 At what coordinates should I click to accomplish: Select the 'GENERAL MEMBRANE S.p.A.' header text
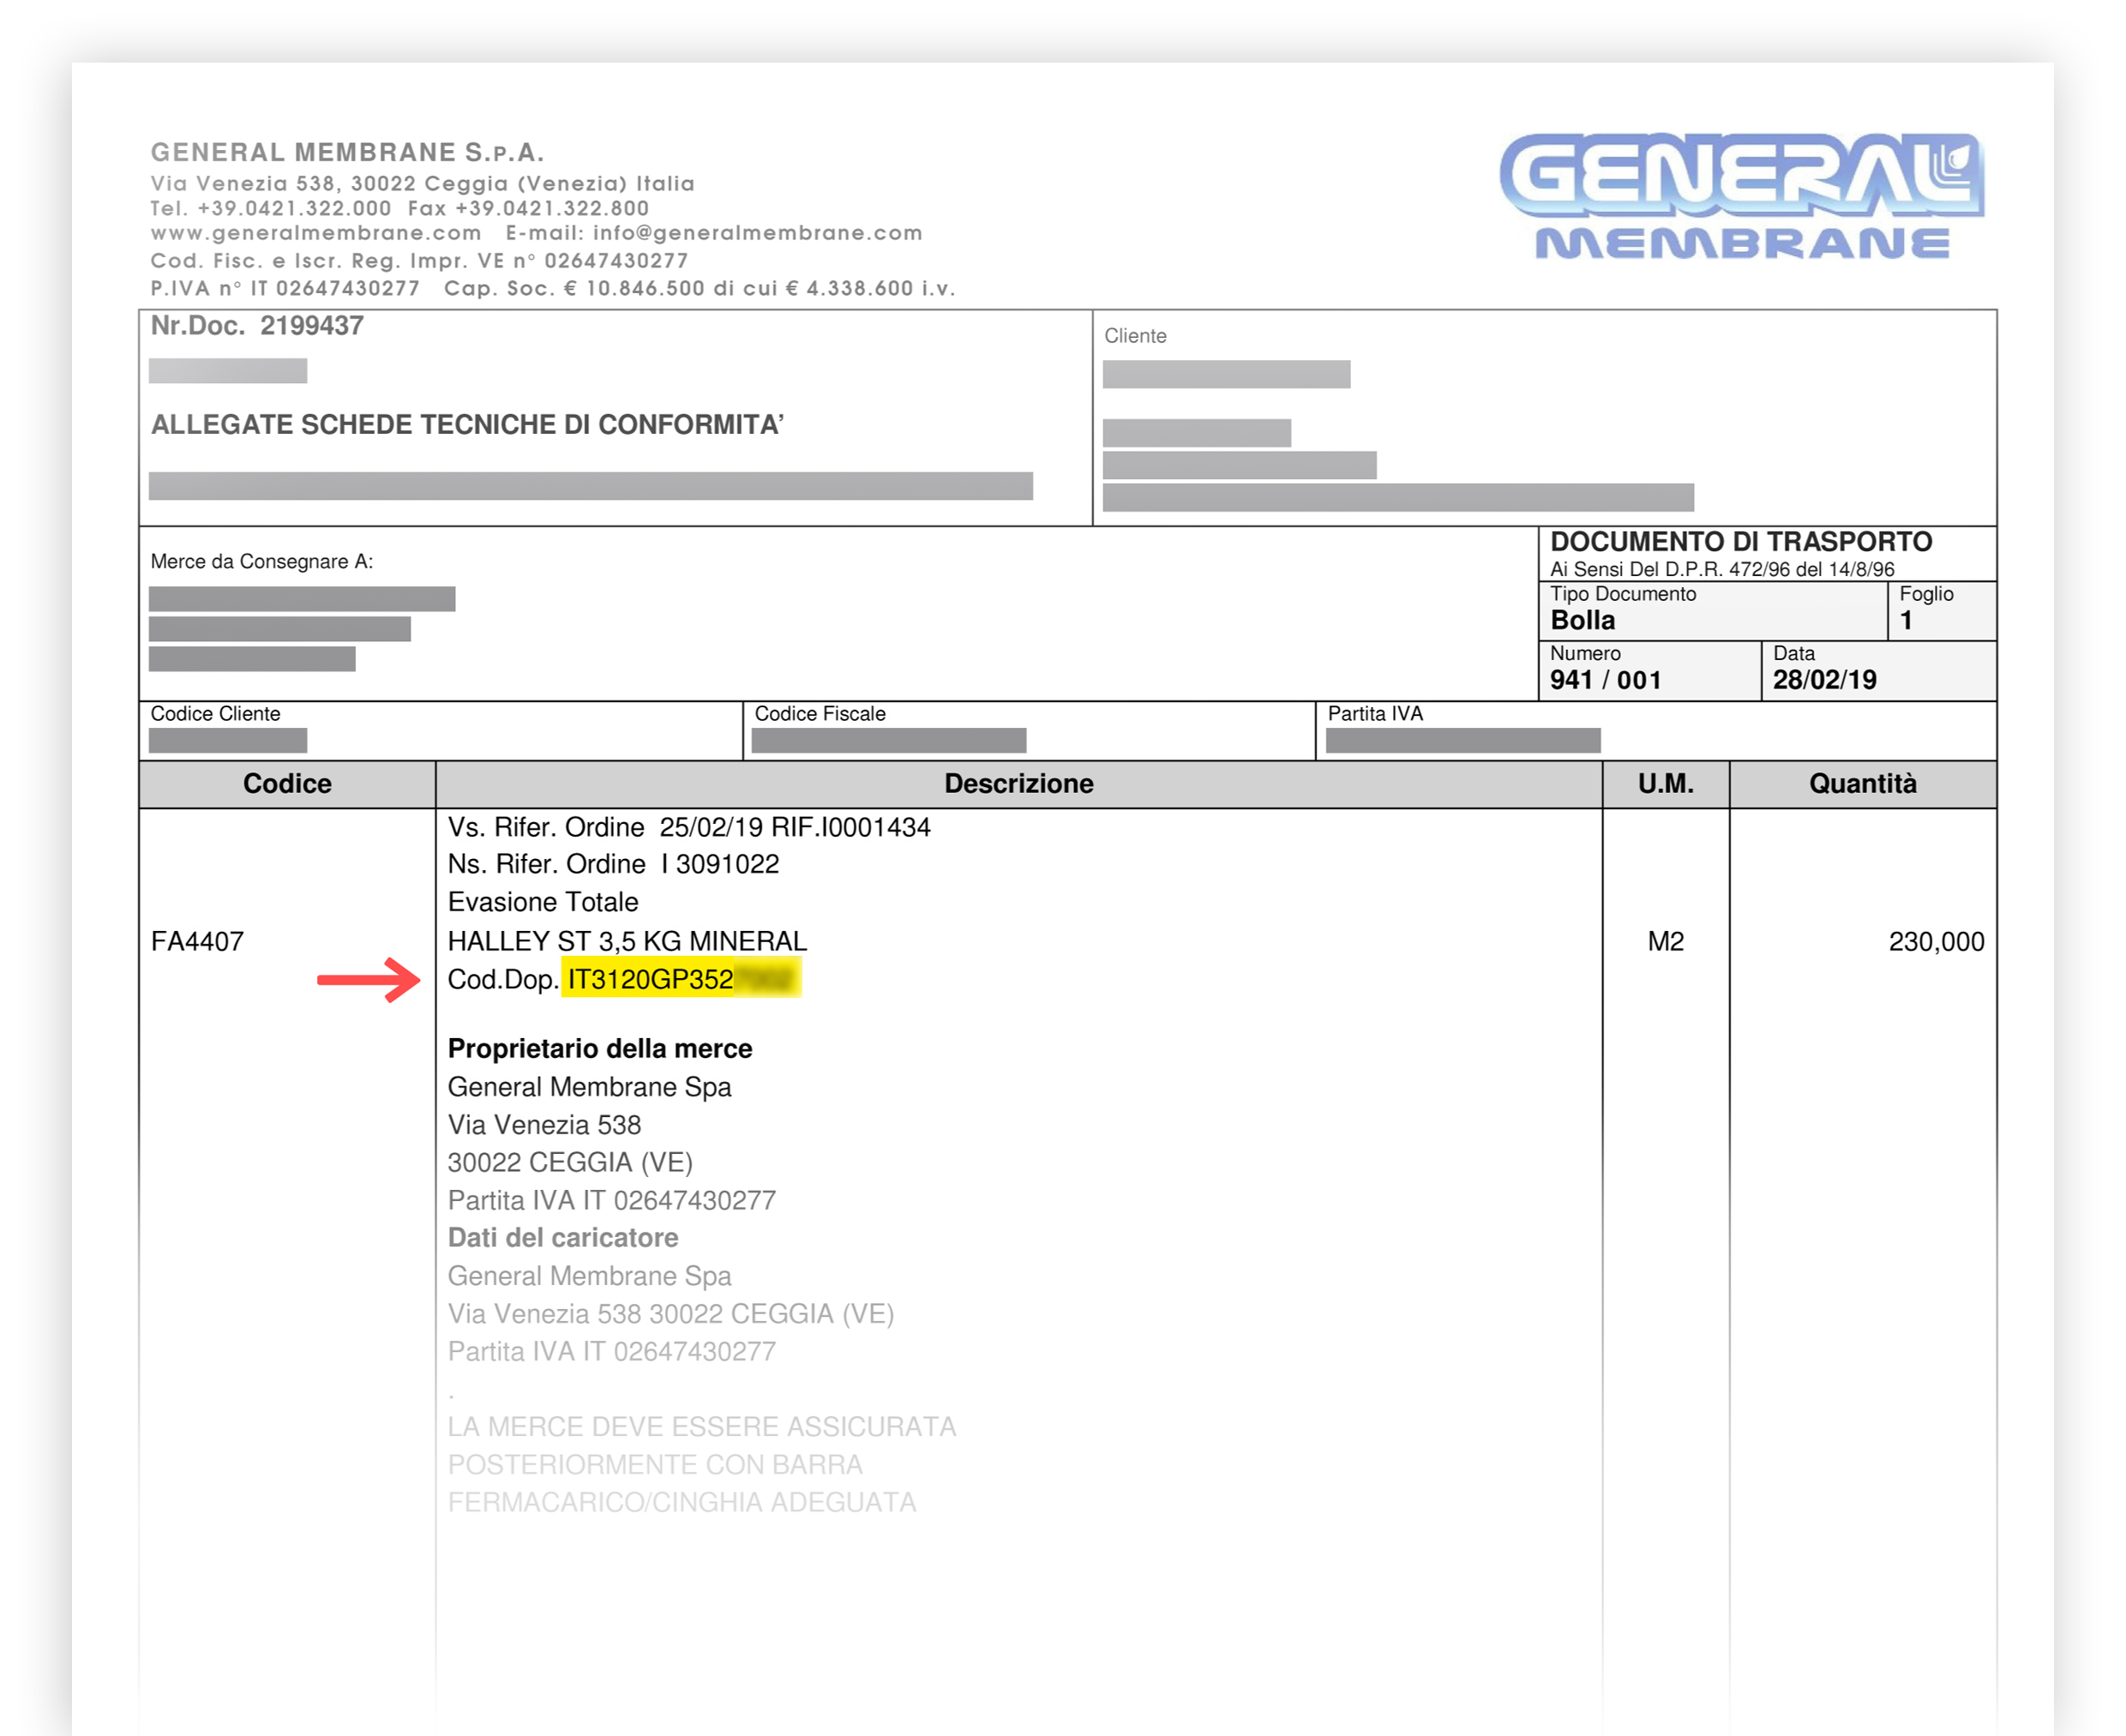pos(347,152)
